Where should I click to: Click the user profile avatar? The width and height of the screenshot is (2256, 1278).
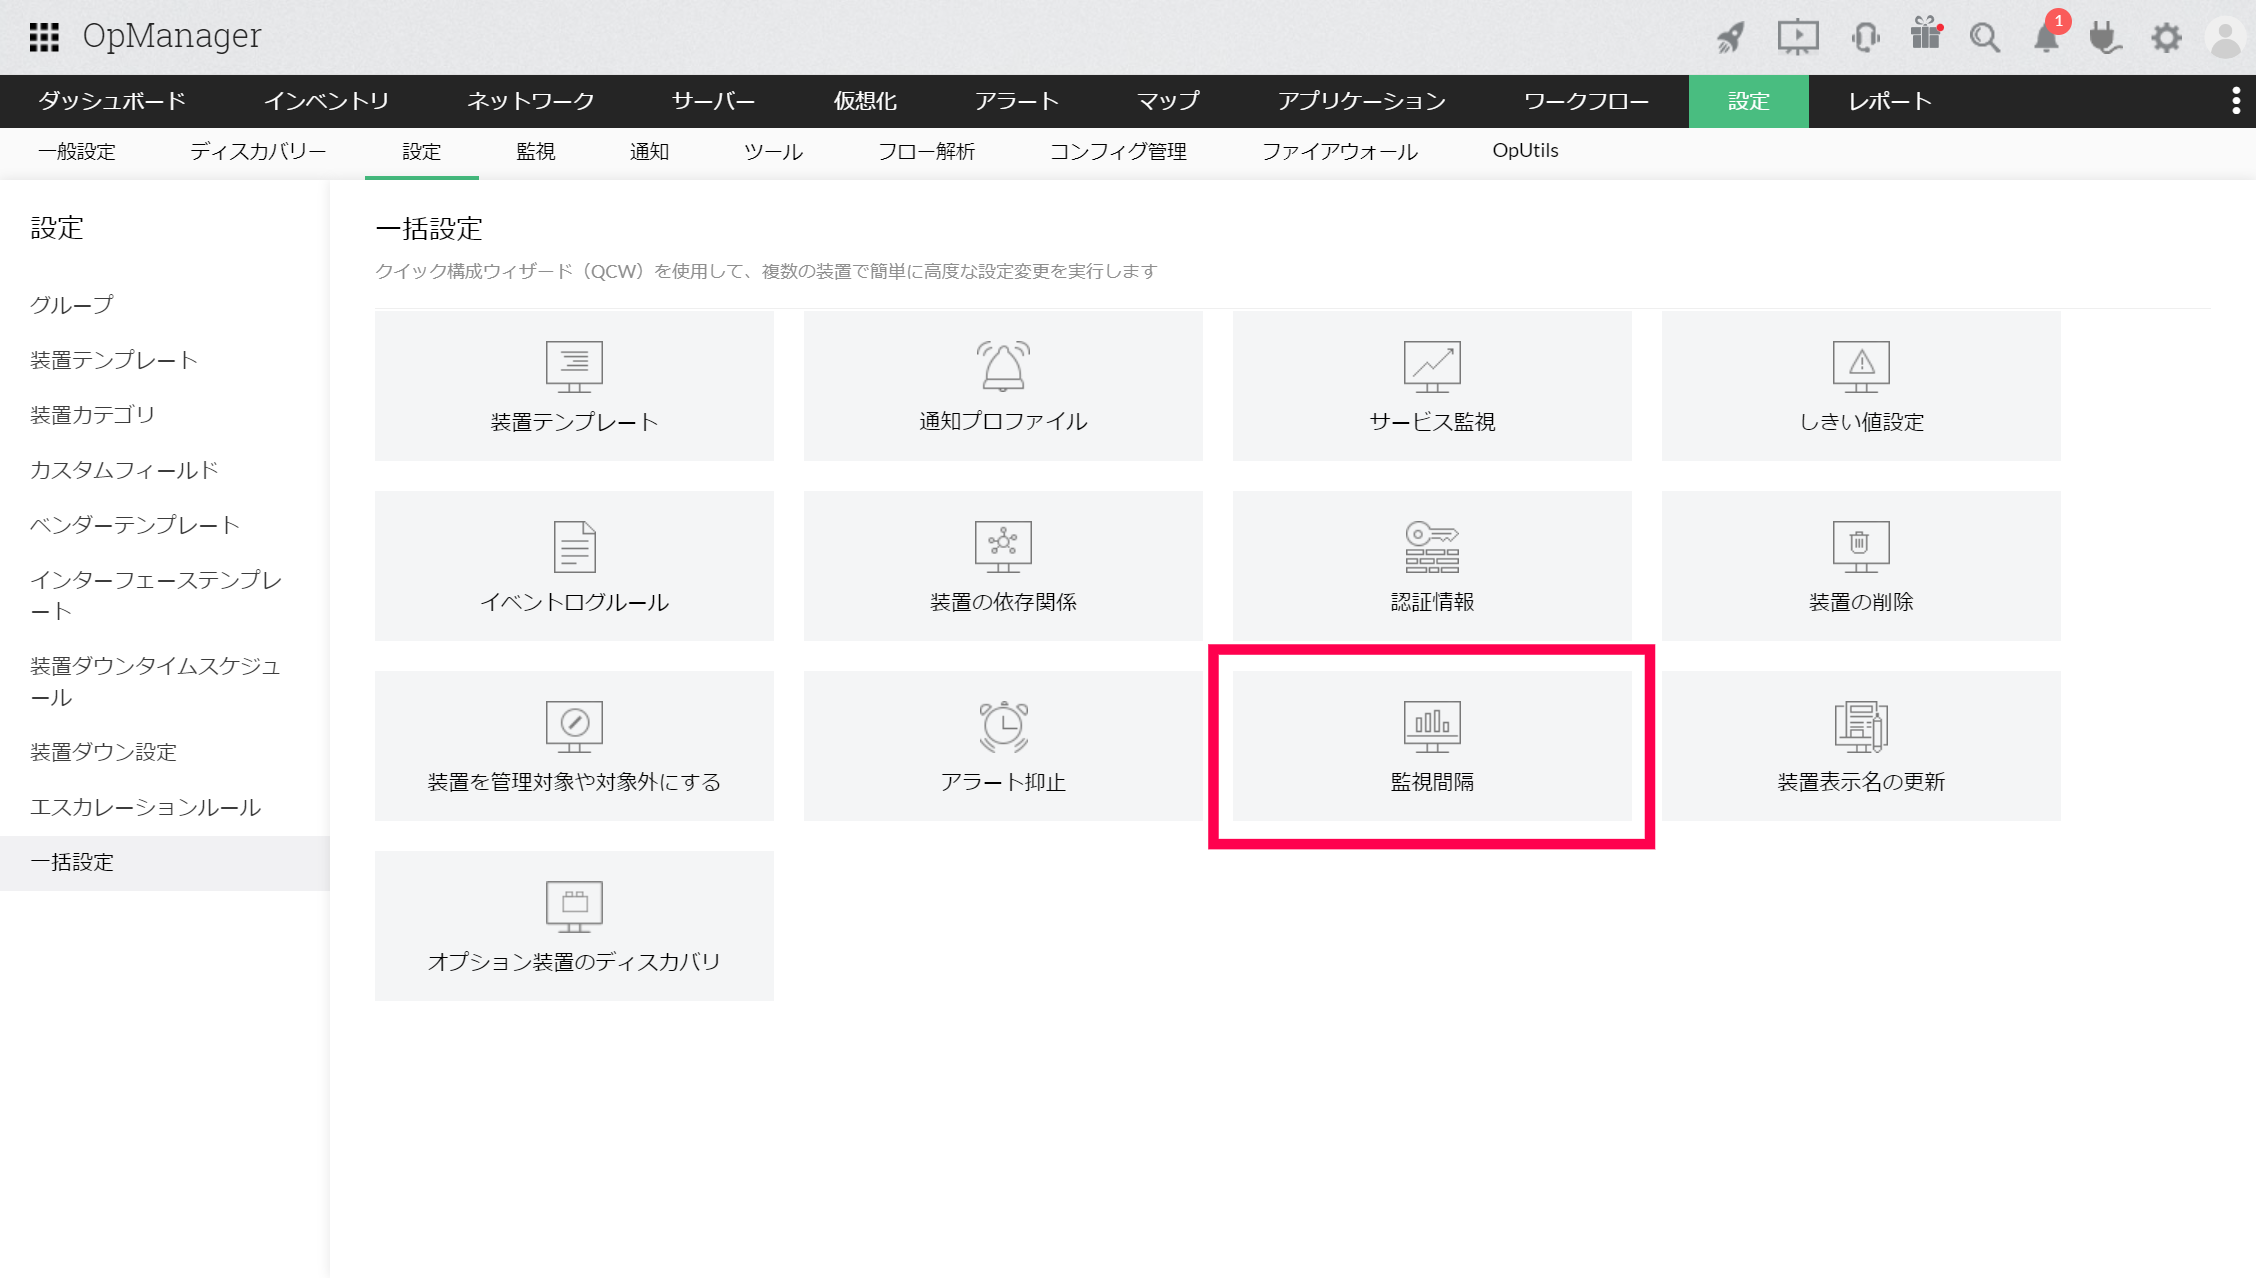(x=2226, y=38)
